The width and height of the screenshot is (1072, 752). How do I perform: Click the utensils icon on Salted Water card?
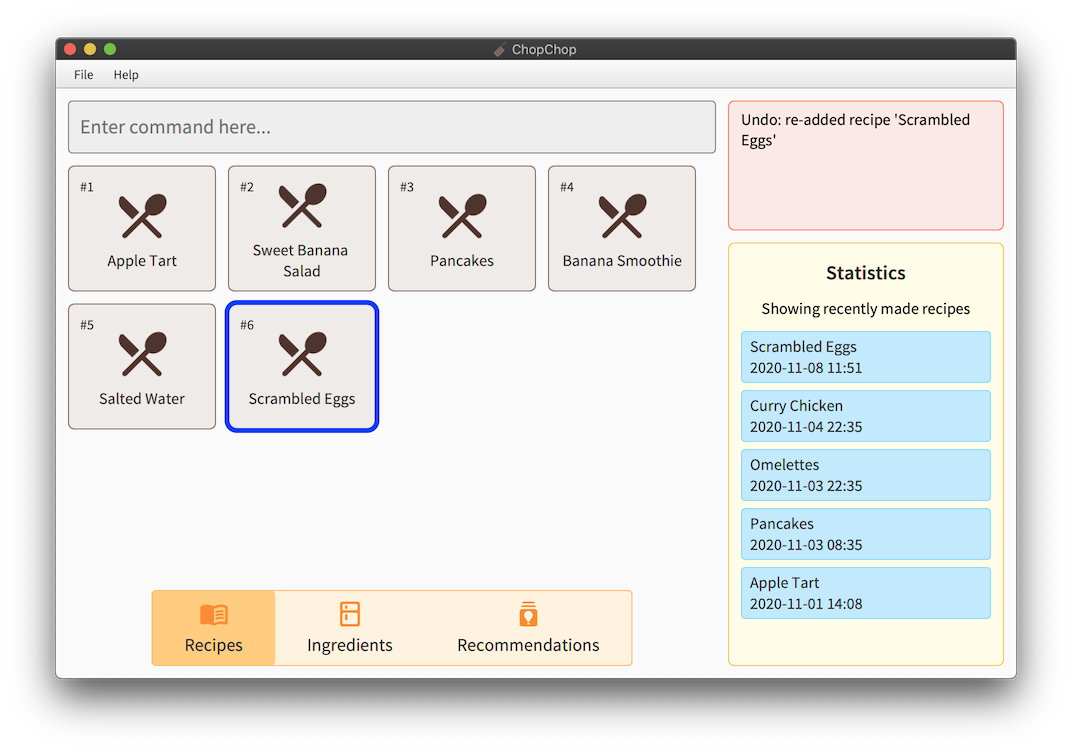142,354
